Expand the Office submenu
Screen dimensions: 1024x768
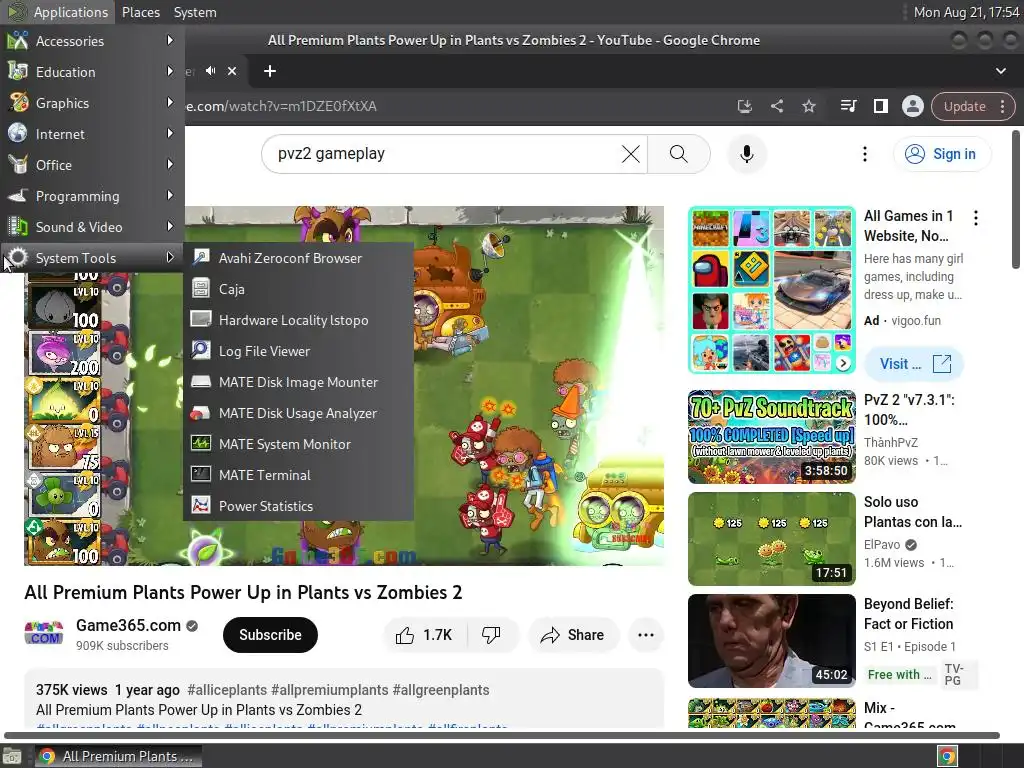tap(92, 165)
